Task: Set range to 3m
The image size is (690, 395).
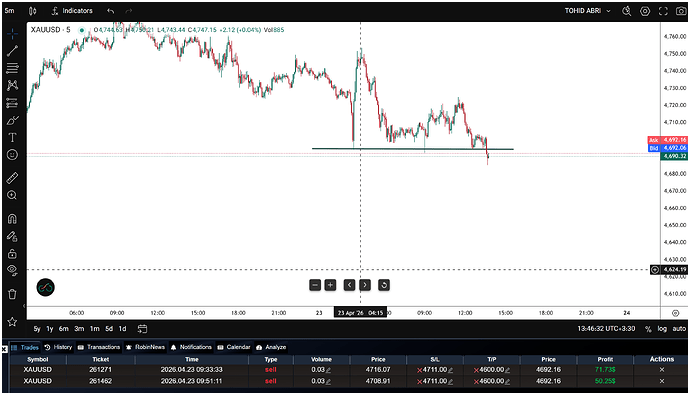Action: point(79,329)
